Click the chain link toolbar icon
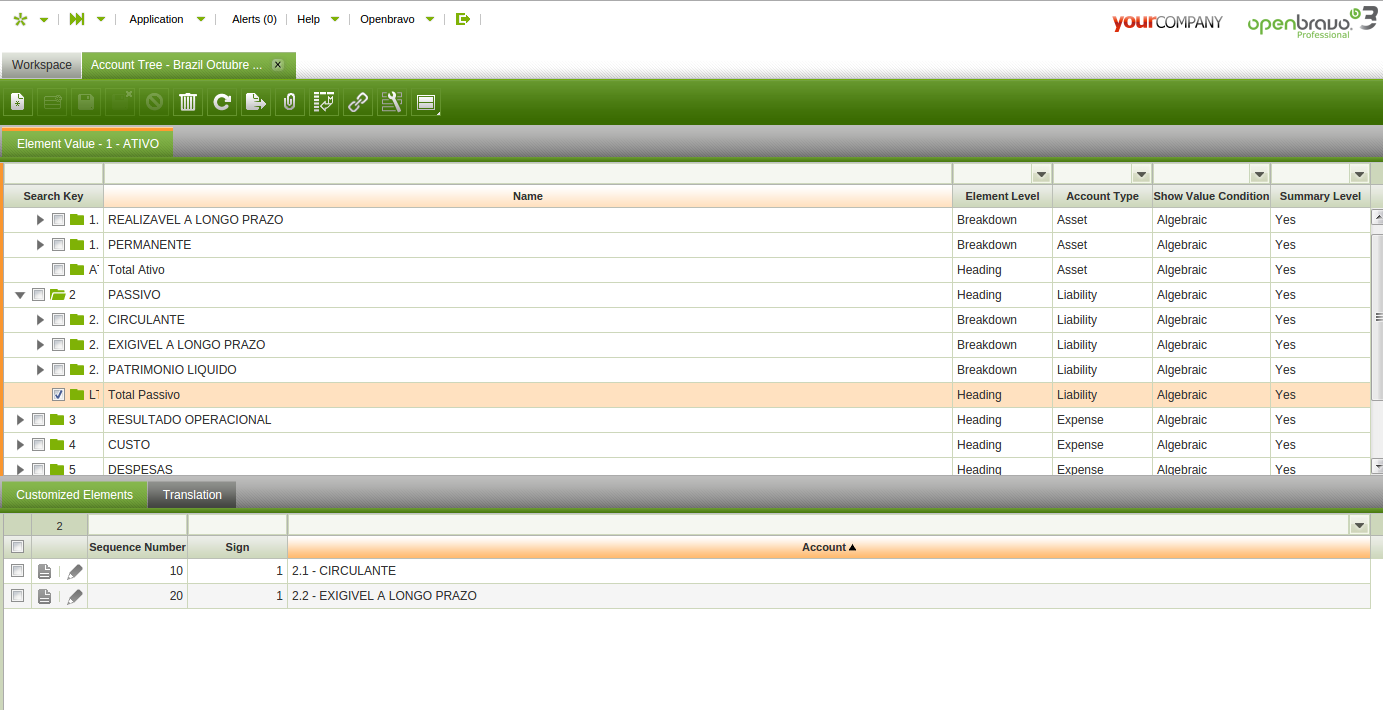 point(357,102)
